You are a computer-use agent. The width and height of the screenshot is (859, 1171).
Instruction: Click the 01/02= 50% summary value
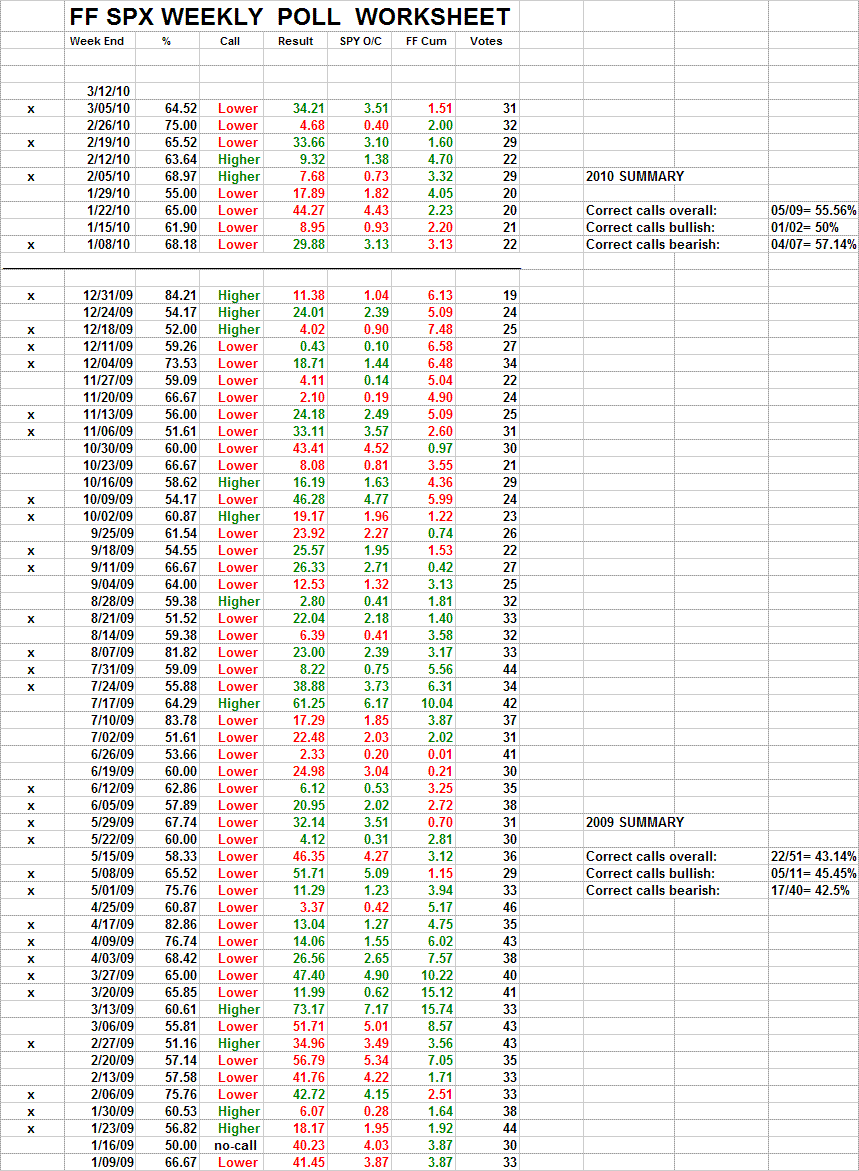(x=805, y=227)
